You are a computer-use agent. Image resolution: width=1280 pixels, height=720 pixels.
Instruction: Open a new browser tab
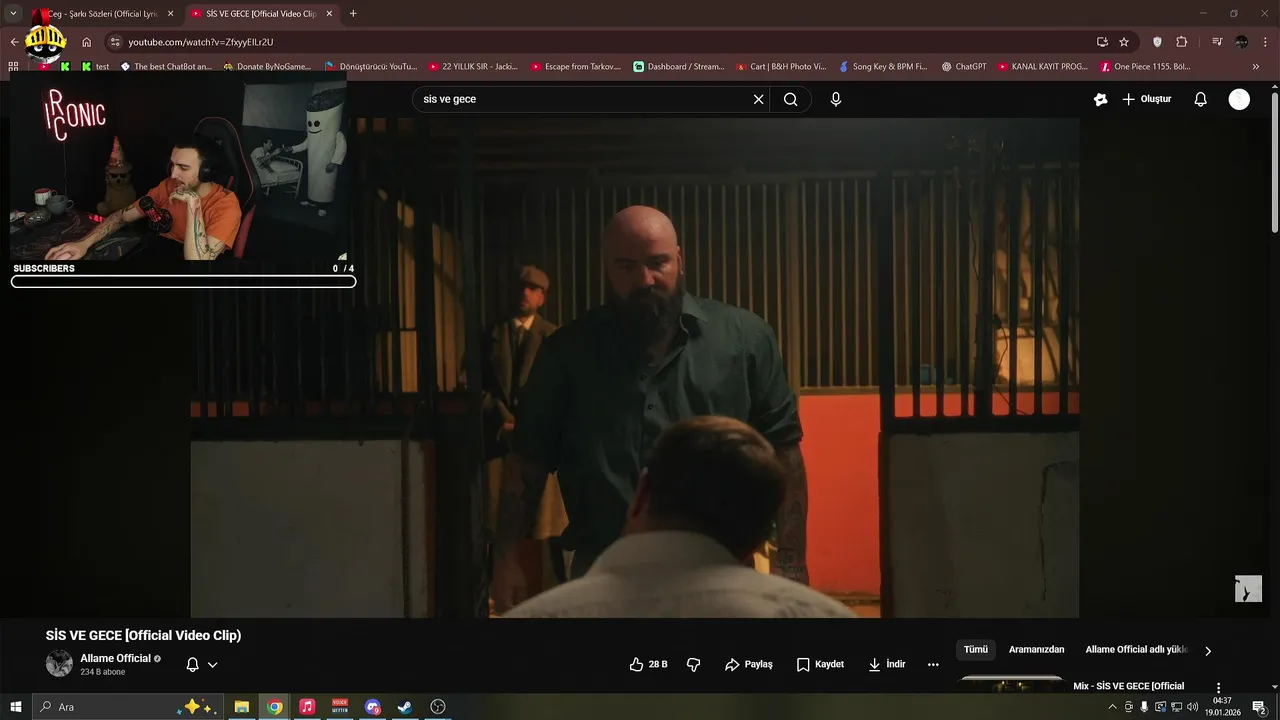tap(353, 14)
